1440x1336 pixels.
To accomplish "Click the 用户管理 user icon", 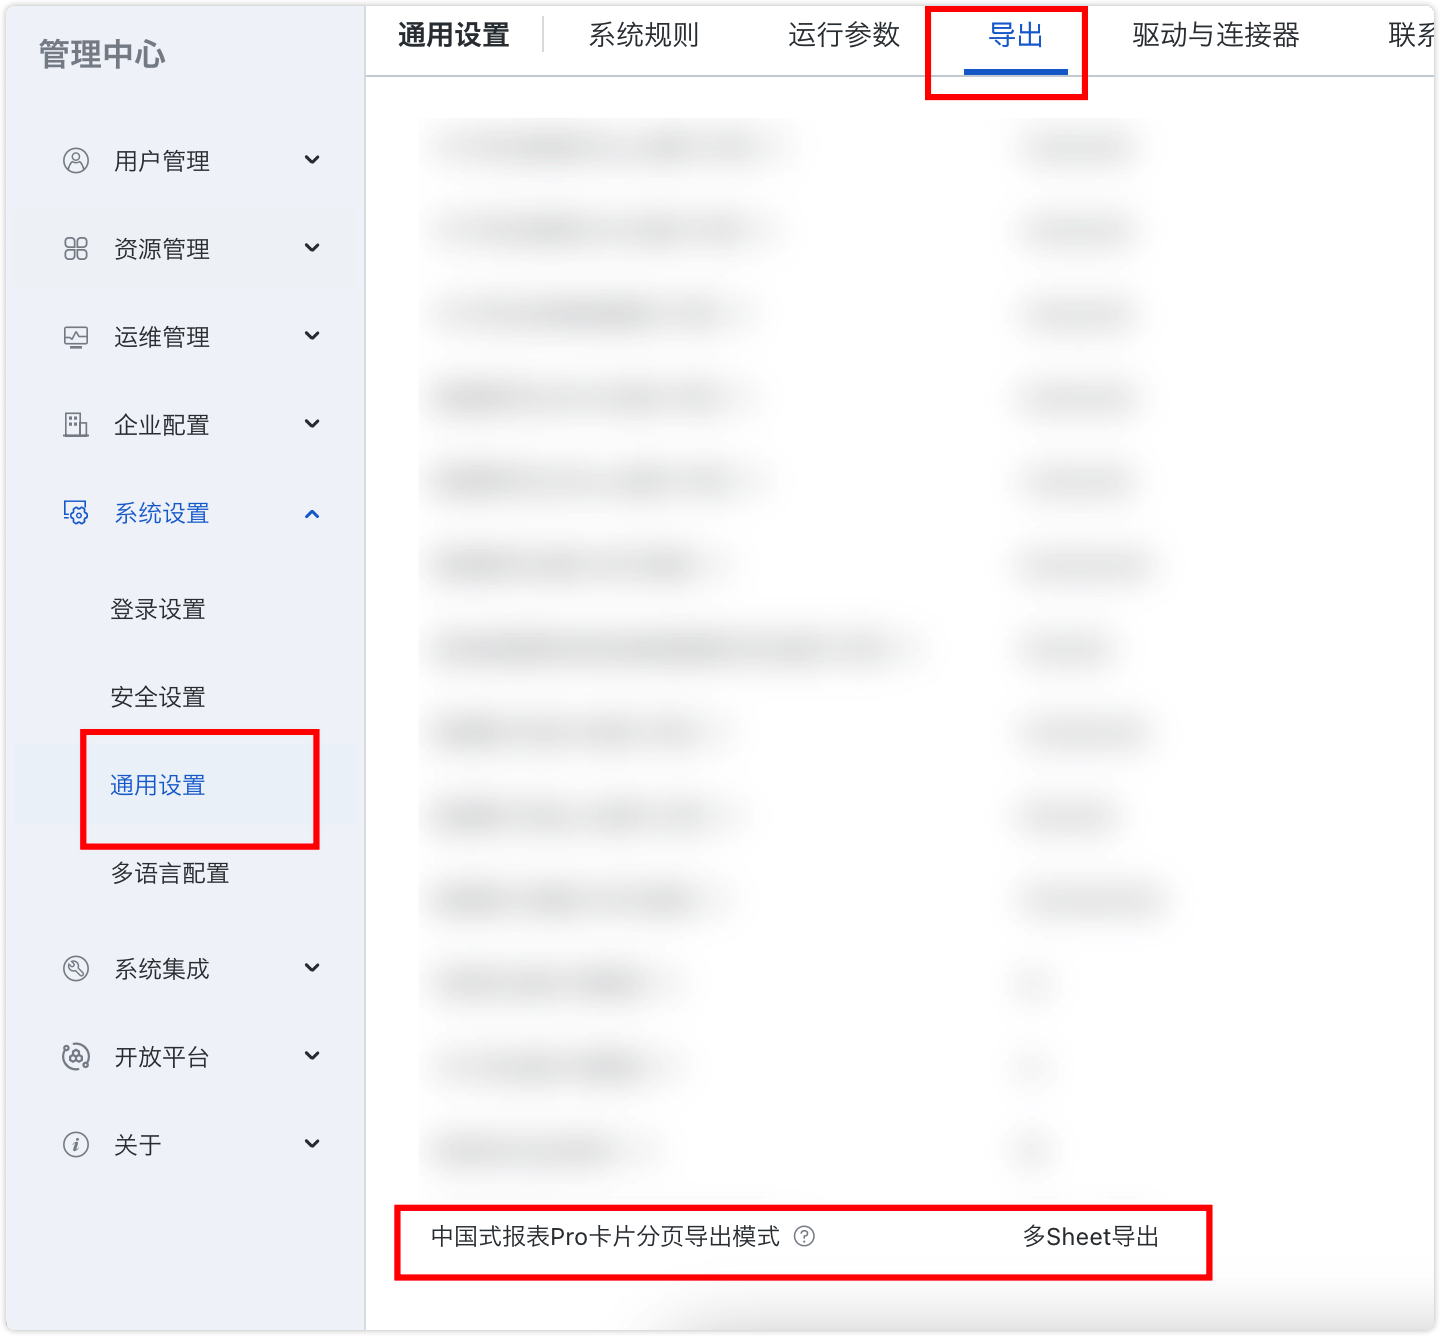I will click(x=76, y=160).
